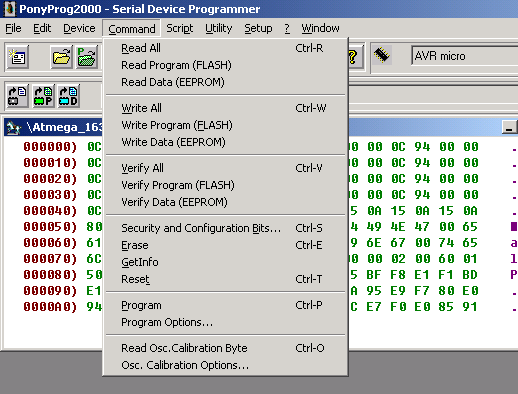518x394 pixels.
Task: Open the ? help menu
Action: point(287,28)
